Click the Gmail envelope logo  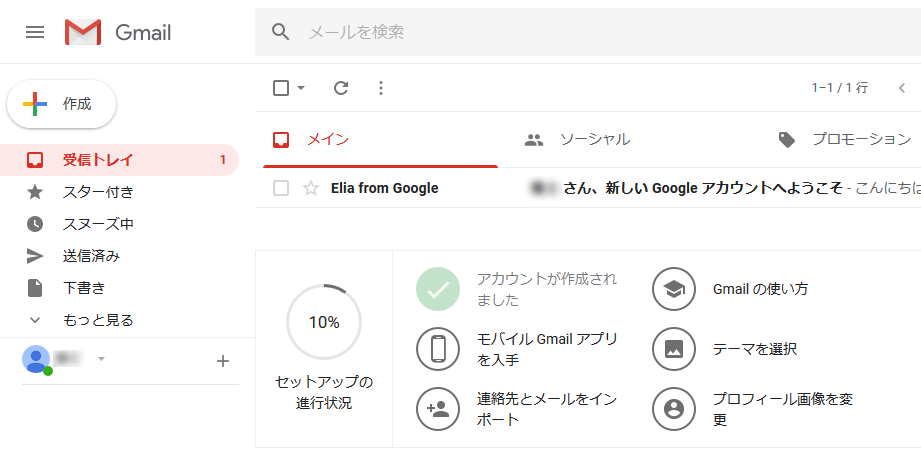83,32
